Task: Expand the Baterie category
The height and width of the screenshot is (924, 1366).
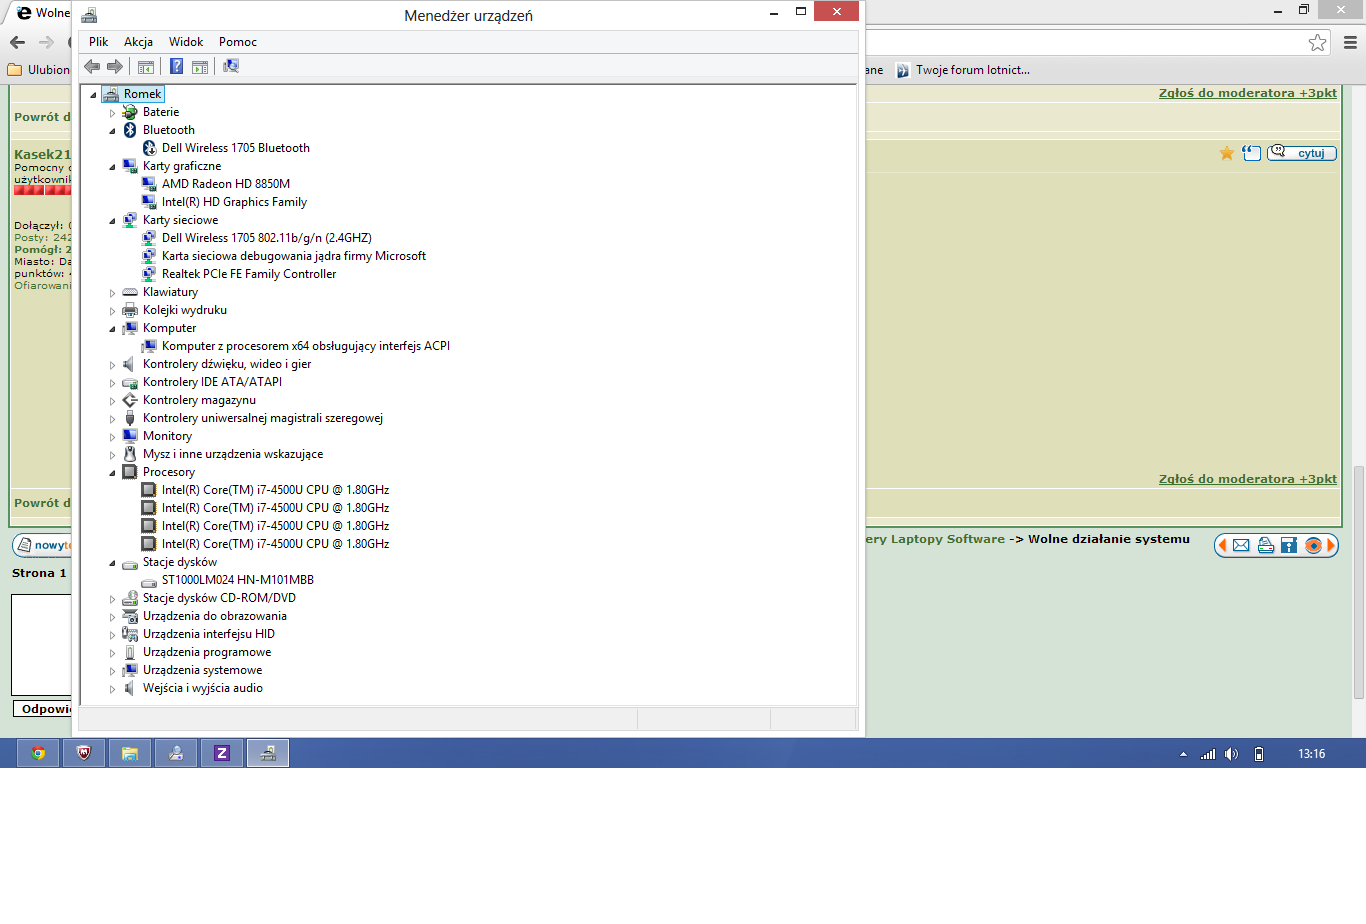Action: pos(113,113)
